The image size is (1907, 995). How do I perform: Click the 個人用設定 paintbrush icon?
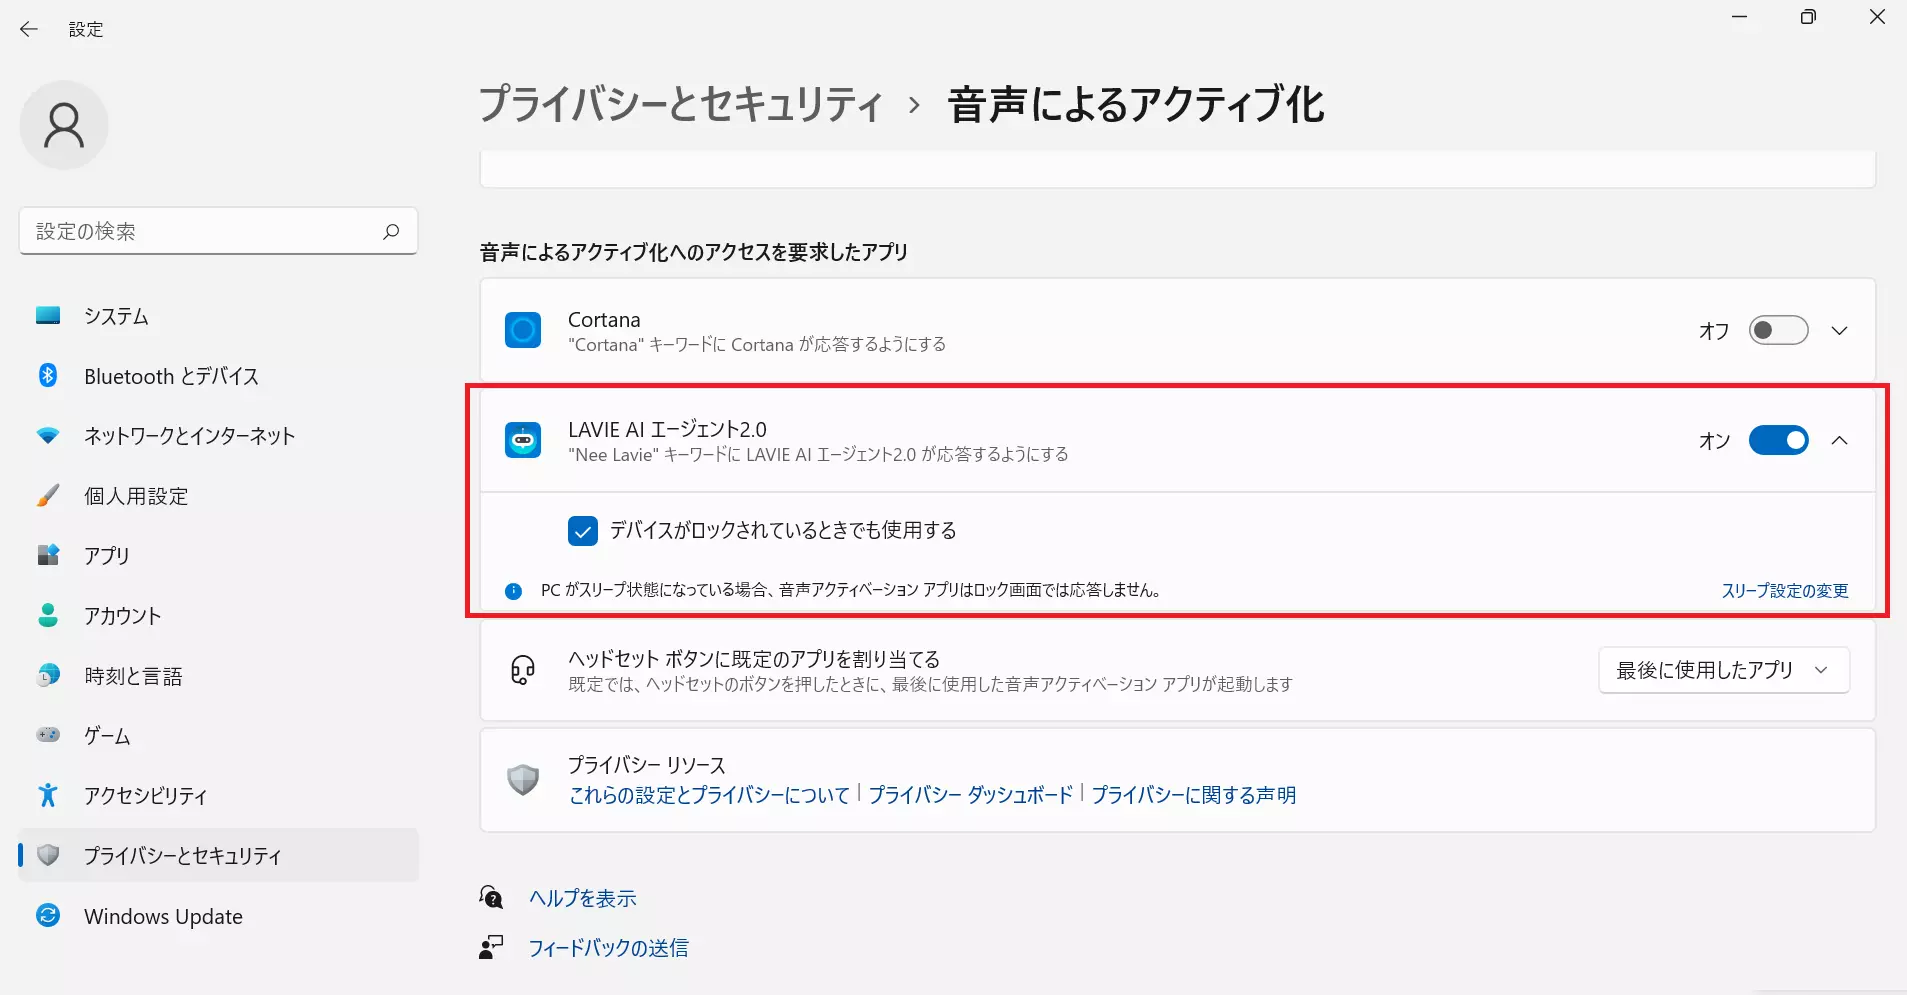pyautogui.click(x=48, y=495)
